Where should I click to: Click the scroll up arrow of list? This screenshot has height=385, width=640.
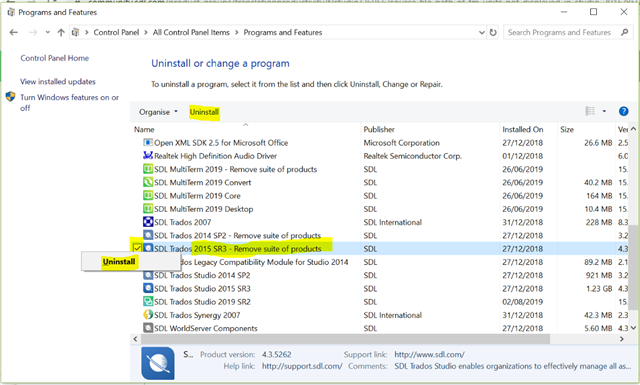[633, 129]
